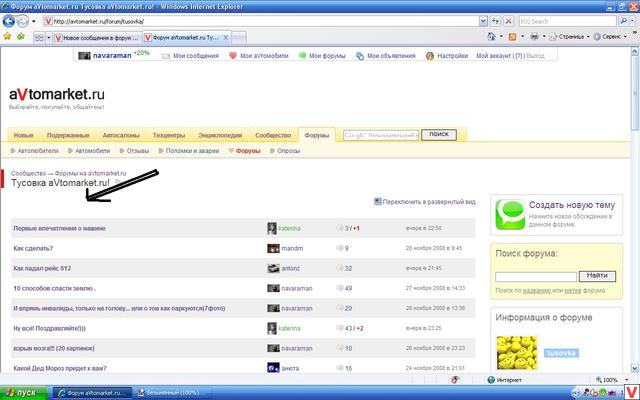This screenshot has height=400, width=640.
Task: Open the Print options dropdown arrow
Action: (x=544, y=37)
